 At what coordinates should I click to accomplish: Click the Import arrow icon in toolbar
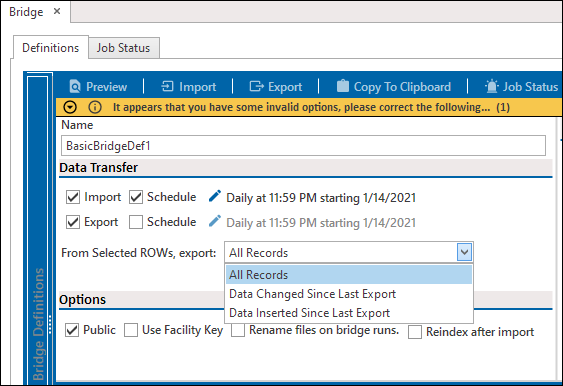(167, 87)
